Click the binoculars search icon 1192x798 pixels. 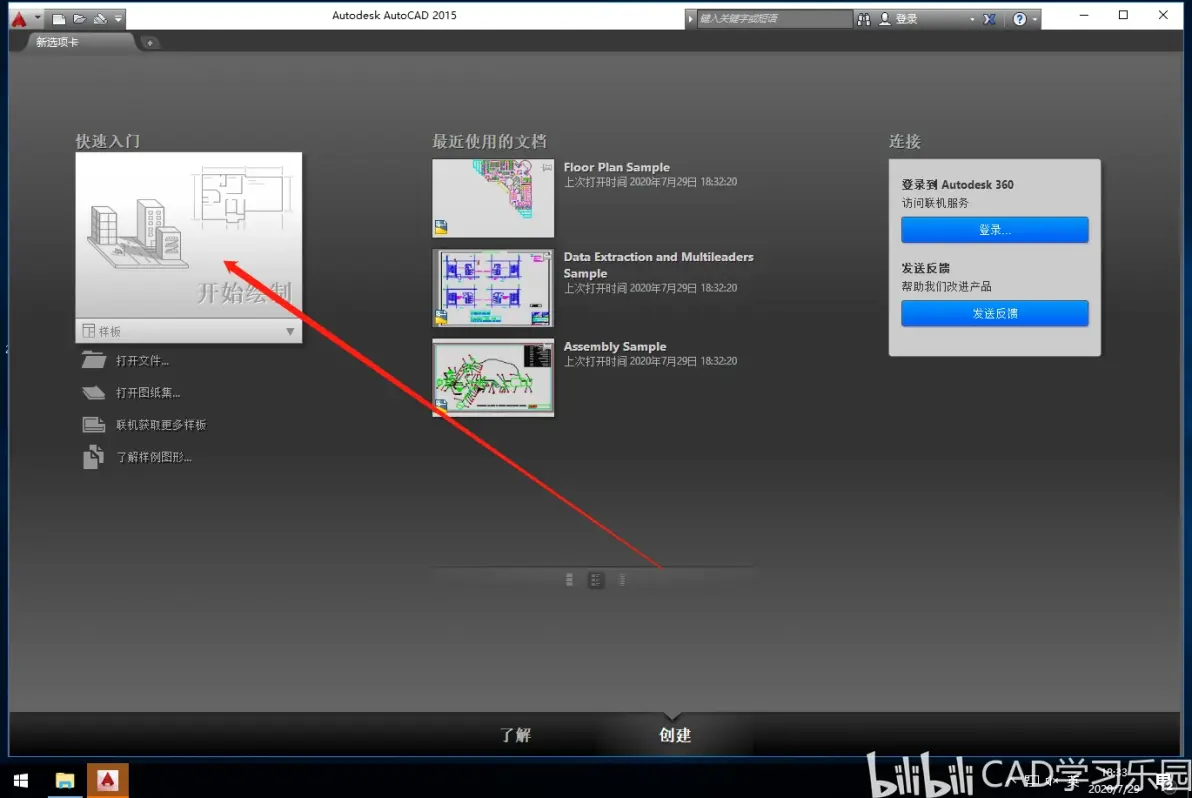click(x=864, y=19)
